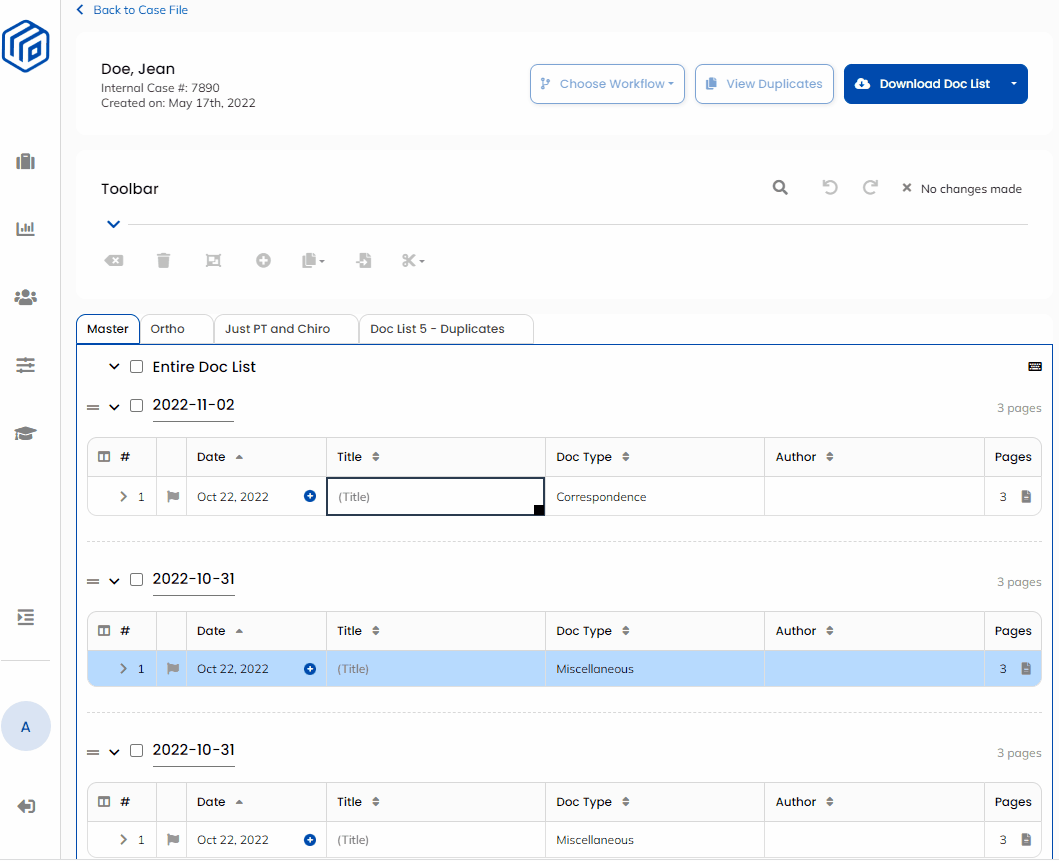The width and height of the screenshot is (1059, 861).
Task: Flag the Correspondence document row
Action: point(172,497)
